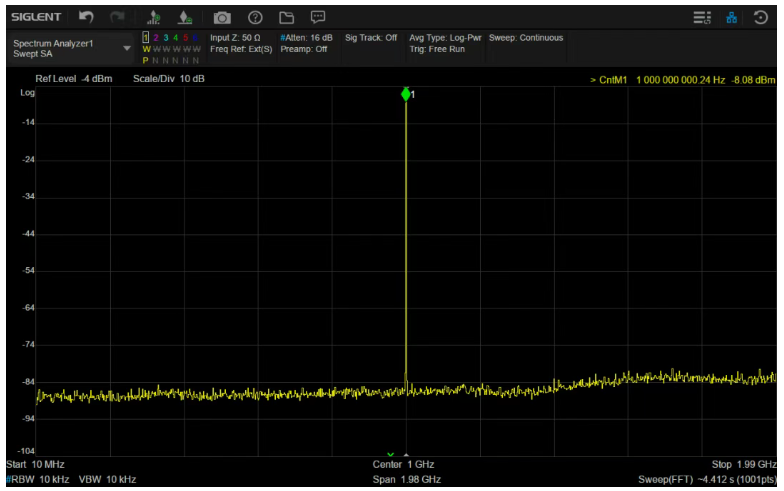Click the -84 axis label
Image resolution: width=784 pixels, height=491 pixels.
coord(28,382)
